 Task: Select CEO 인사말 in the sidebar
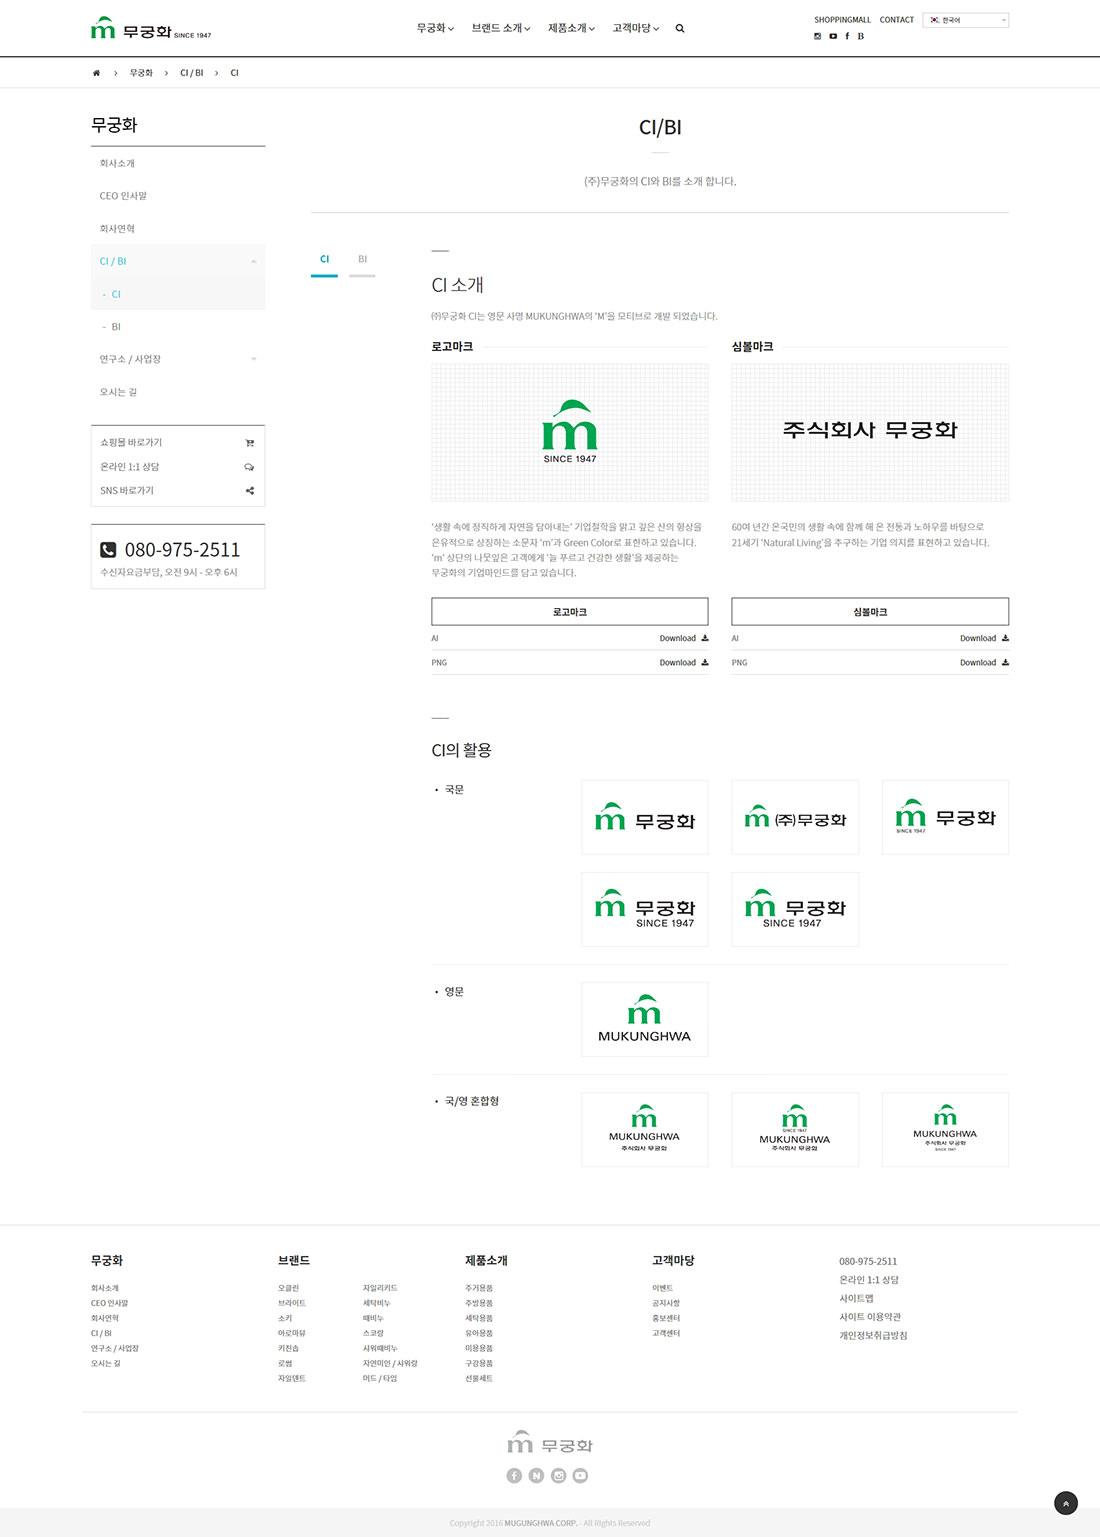coord(123,196)
